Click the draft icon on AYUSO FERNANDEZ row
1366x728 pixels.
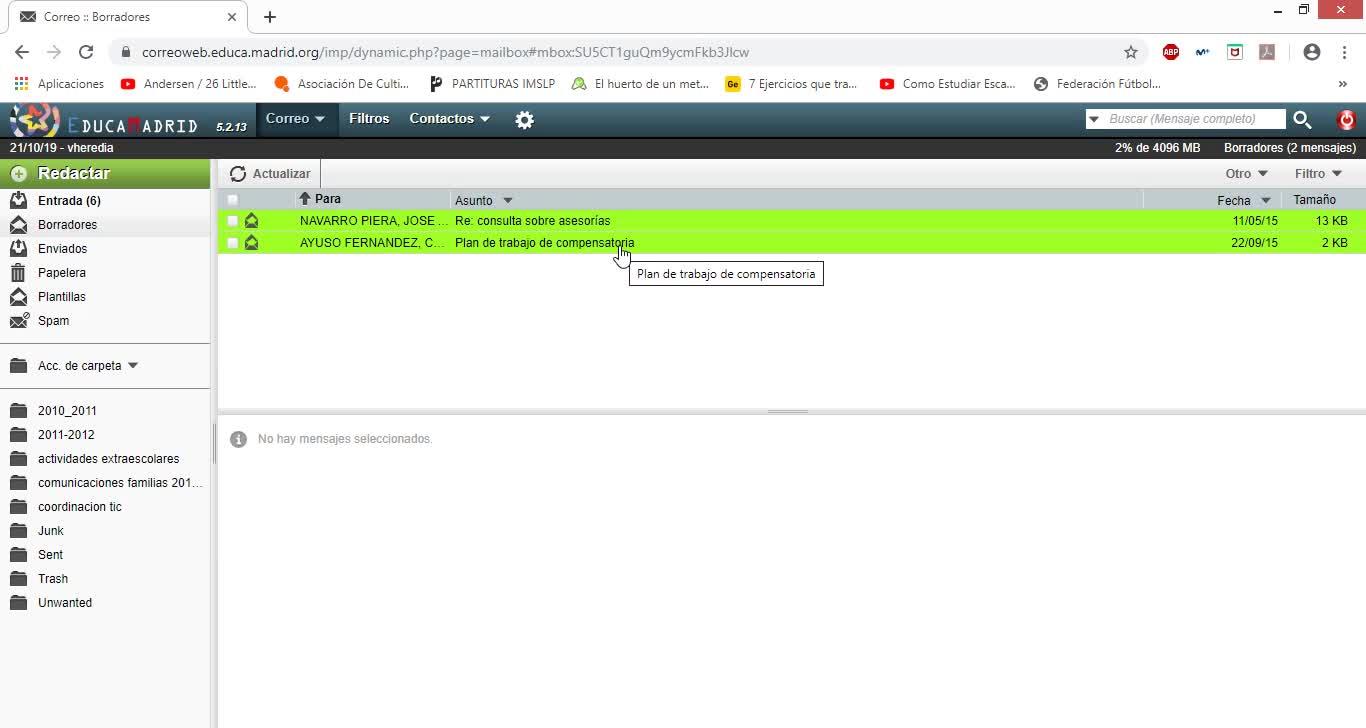251,242
